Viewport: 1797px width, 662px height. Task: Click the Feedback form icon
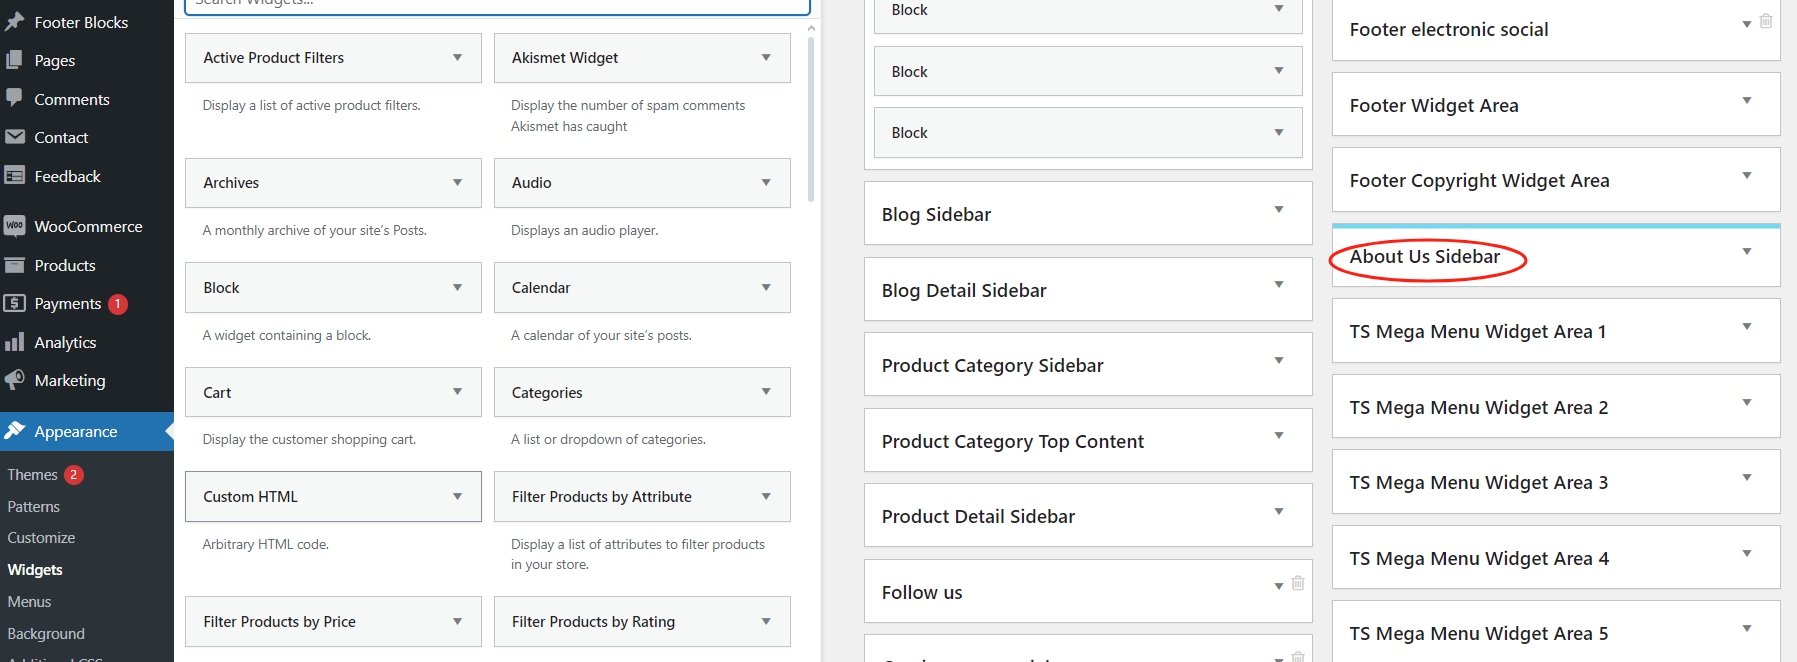click(x=15, y=176)
